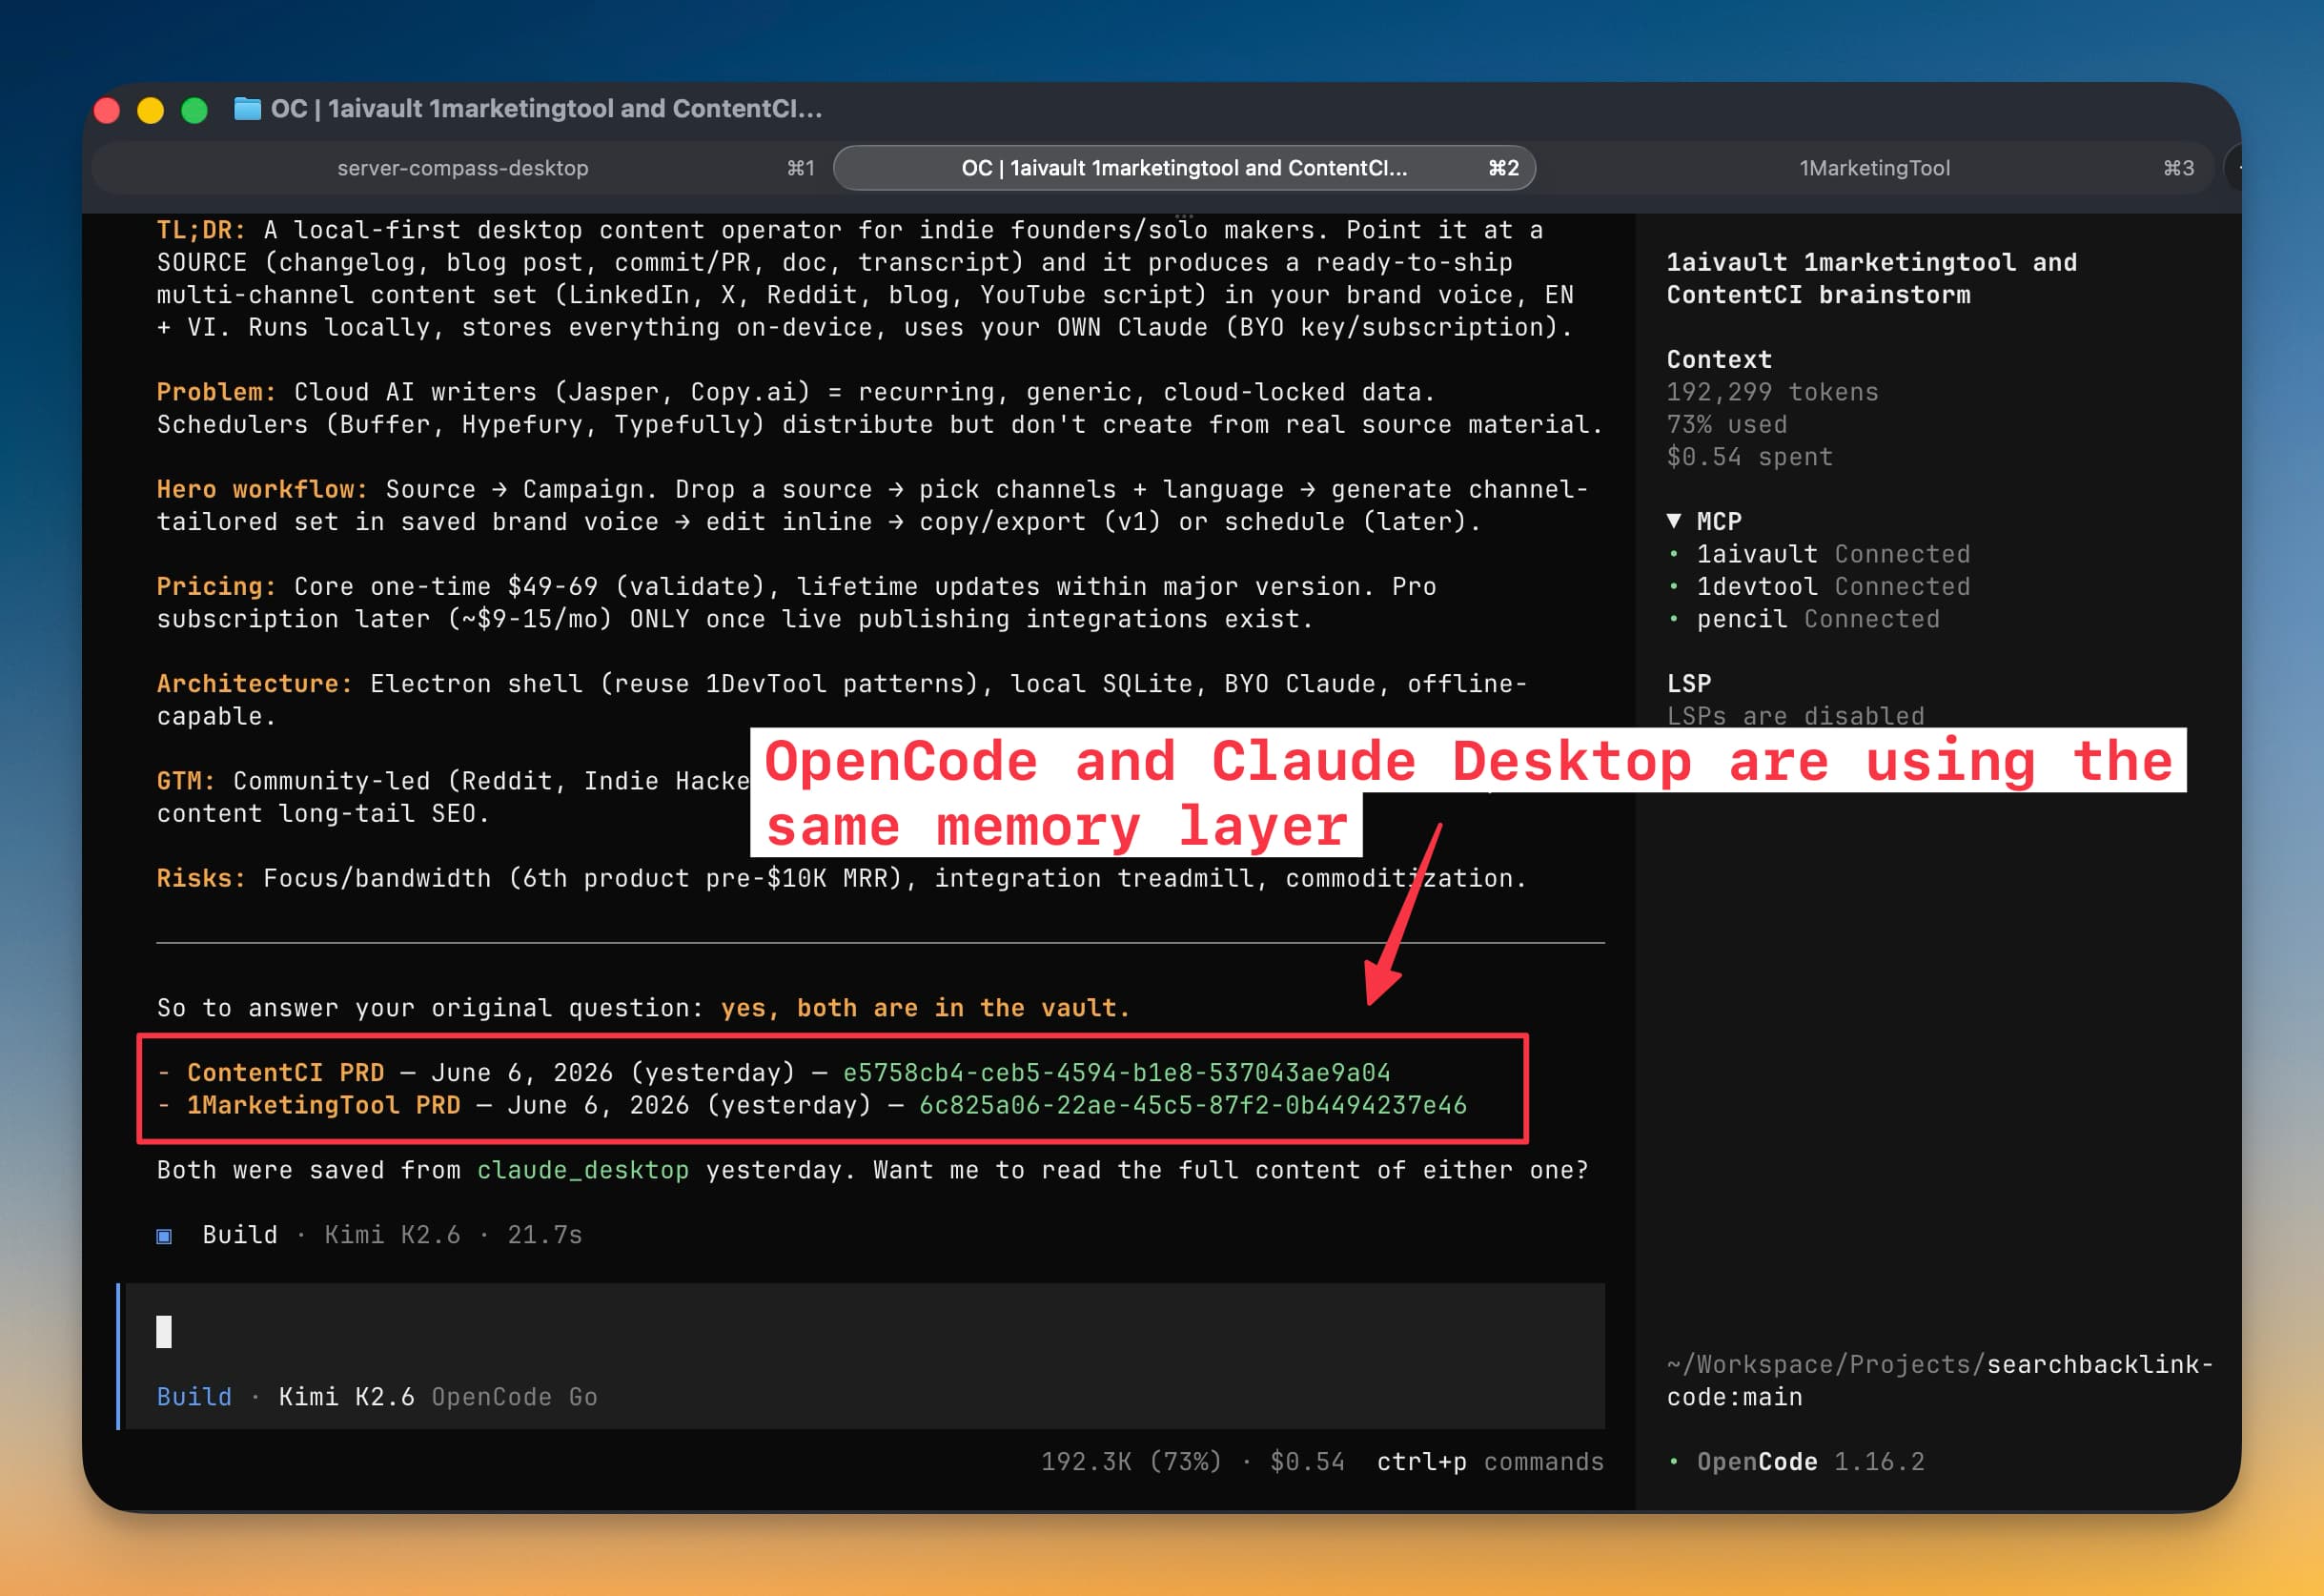Click the blue square icon before Build Kimi K2.6 21.7s

tap(164, 1236)
